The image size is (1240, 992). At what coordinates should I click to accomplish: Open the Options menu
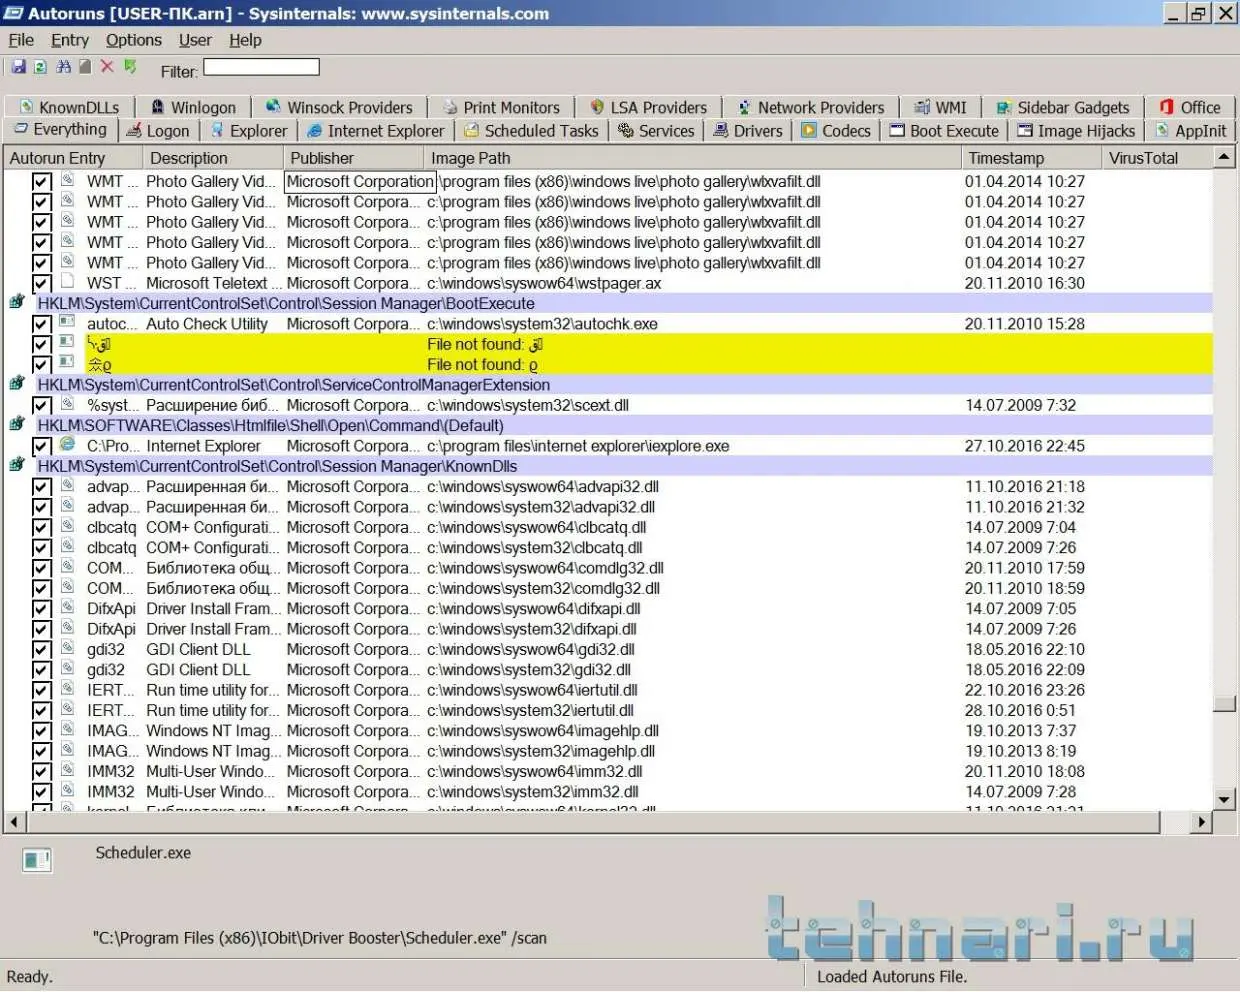[134, 40]
